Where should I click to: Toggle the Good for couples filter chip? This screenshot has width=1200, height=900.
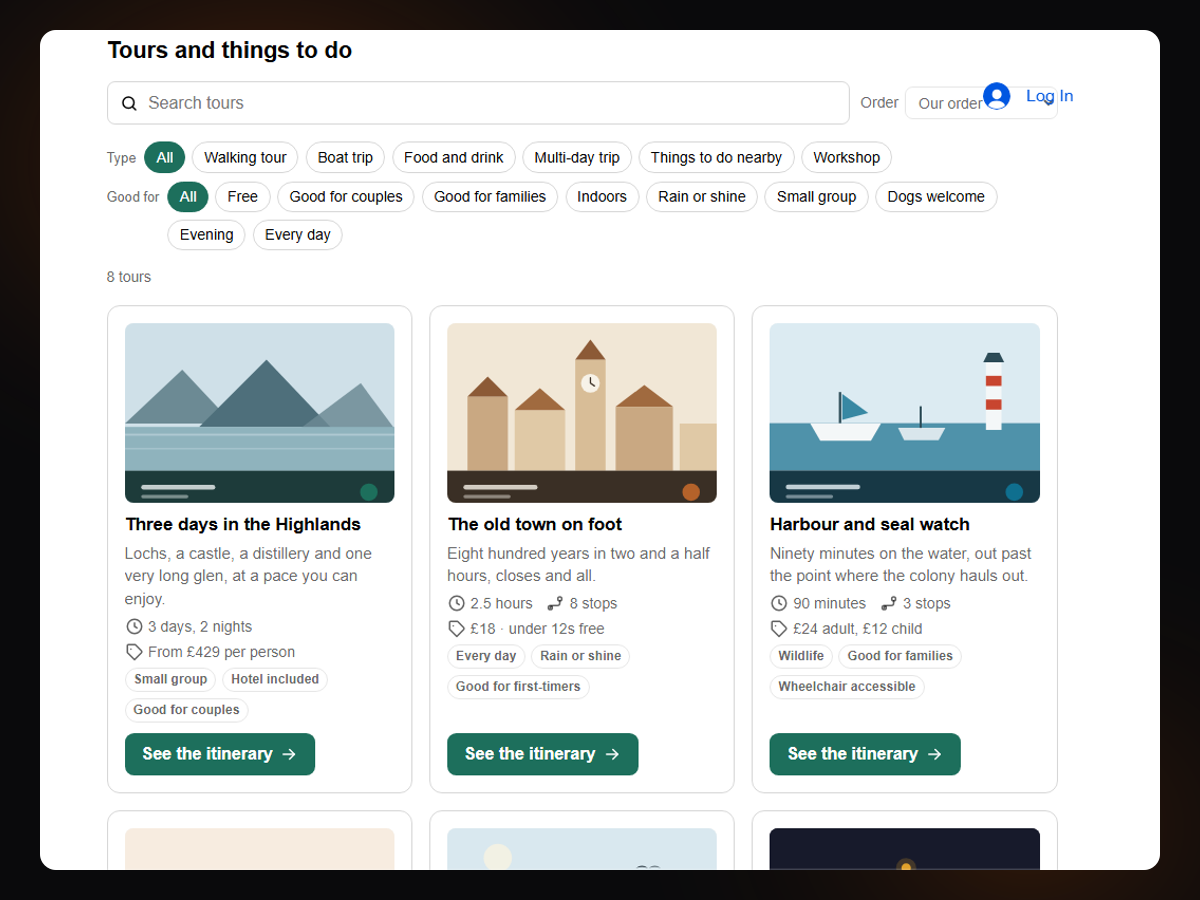(346, 197)
